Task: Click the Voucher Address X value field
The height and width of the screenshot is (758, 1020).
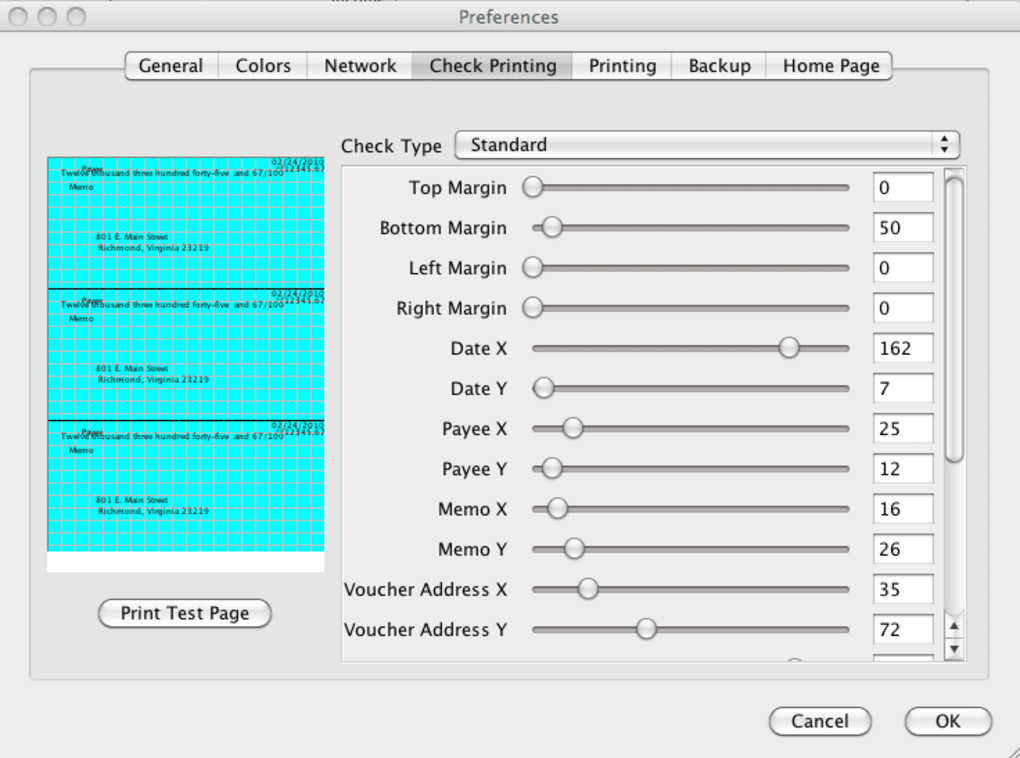Action: point(903,589)
